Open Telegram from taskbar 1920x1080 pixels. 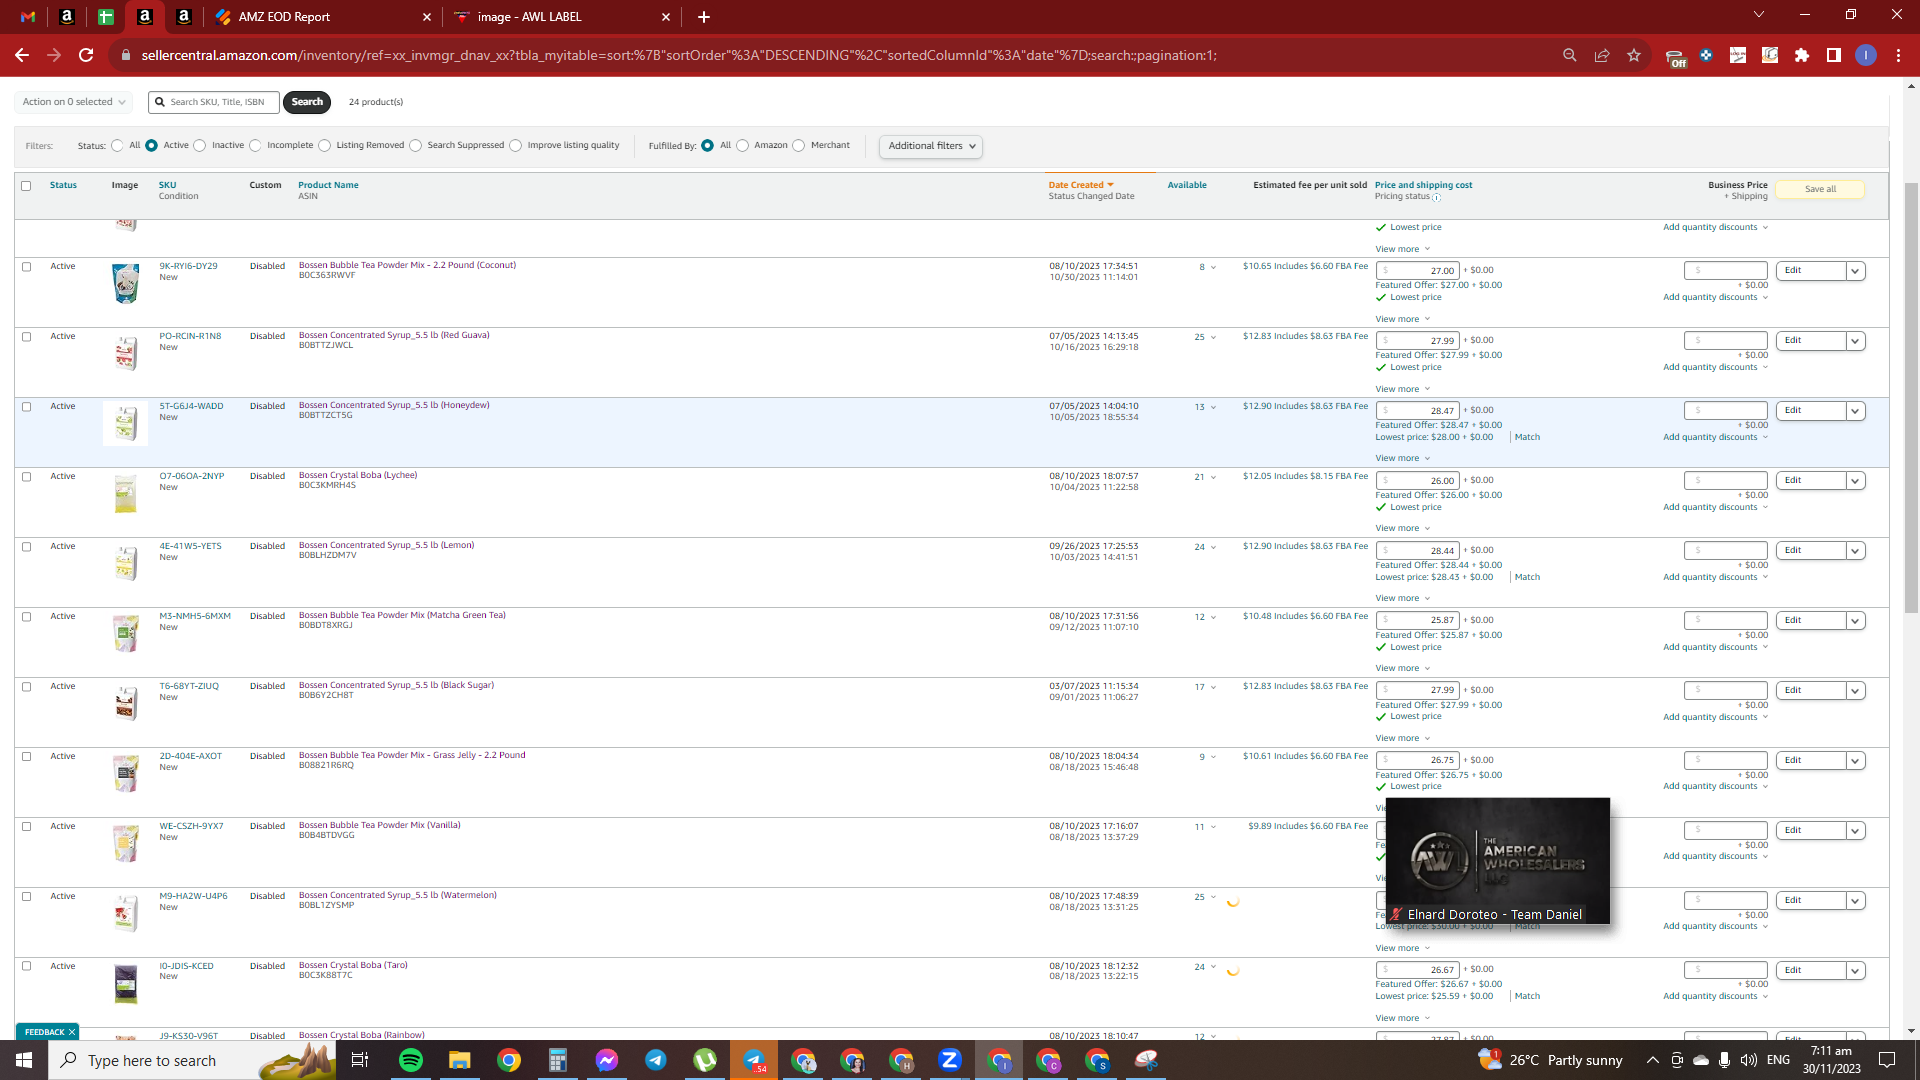[656, 1060]
